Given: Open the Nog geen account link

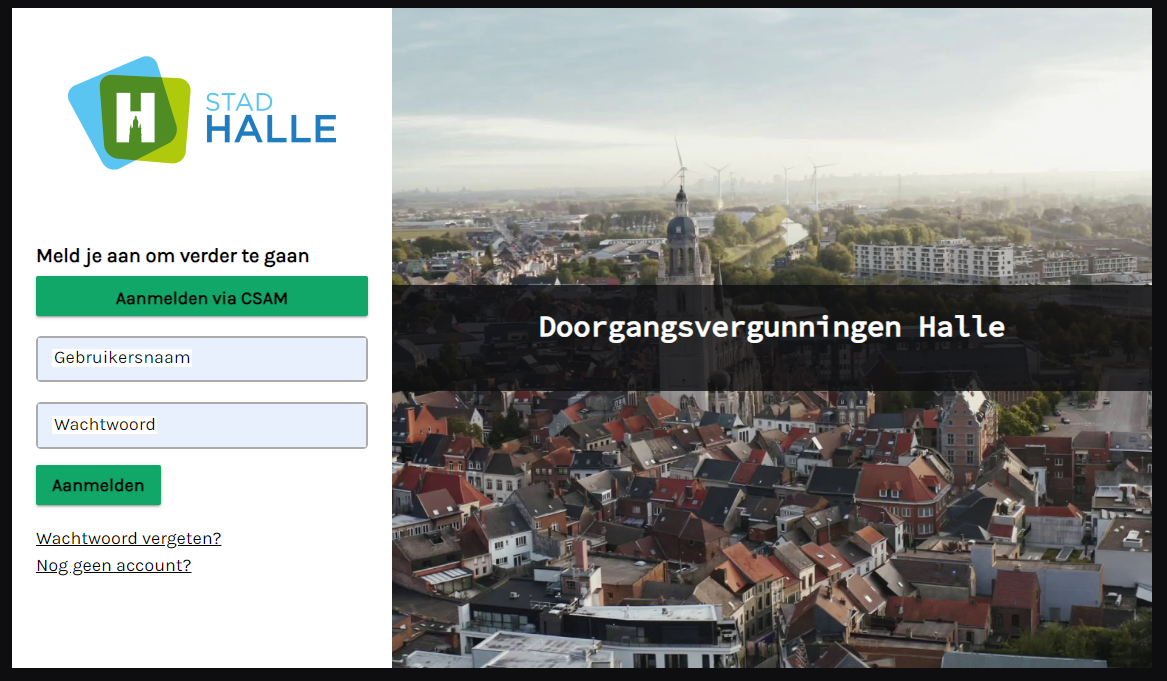Looking at the screenshot, I should 113,565.
